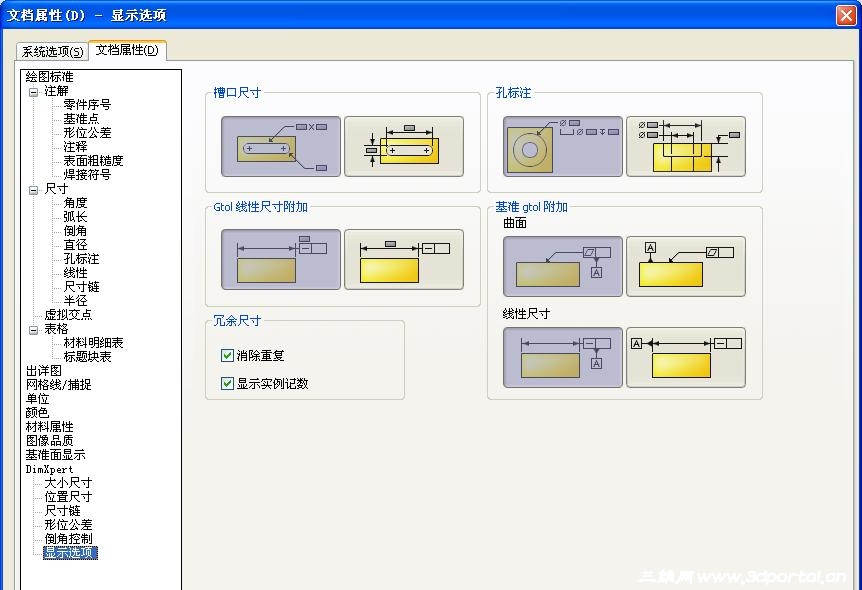Select 出详图 tree item
This screenshot has width=862, height=590.
pyautogui.click(x=43, y=371)
